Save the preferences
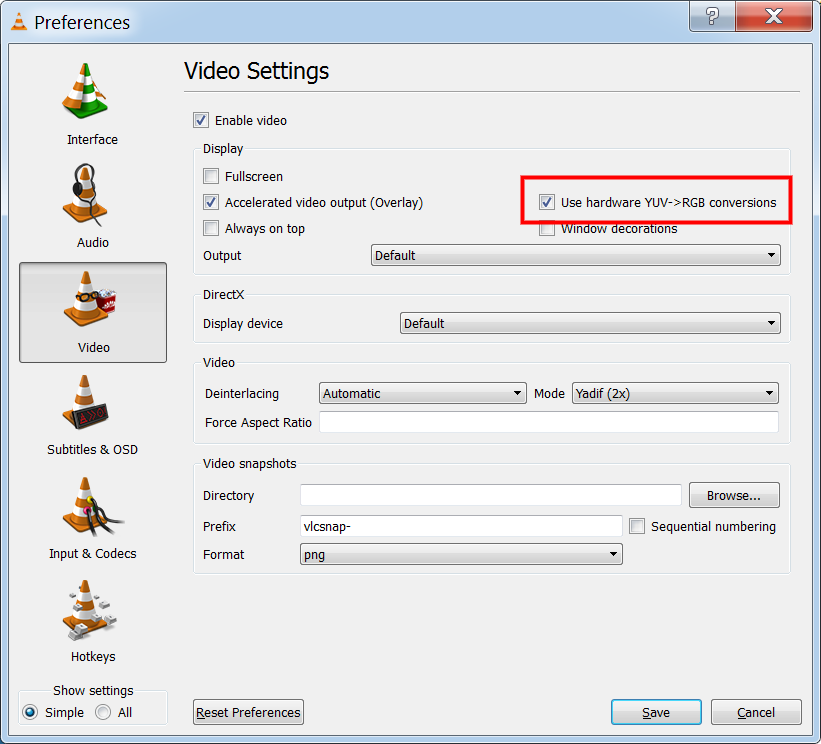Screen dimensions: 821x744 656,712
